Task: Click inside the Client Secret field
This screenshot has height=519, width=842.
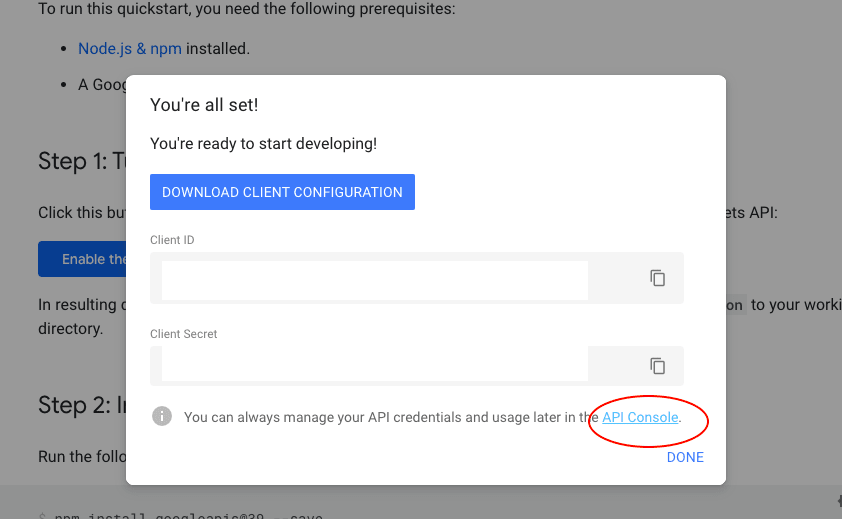Action: click(x=375, y=364)
